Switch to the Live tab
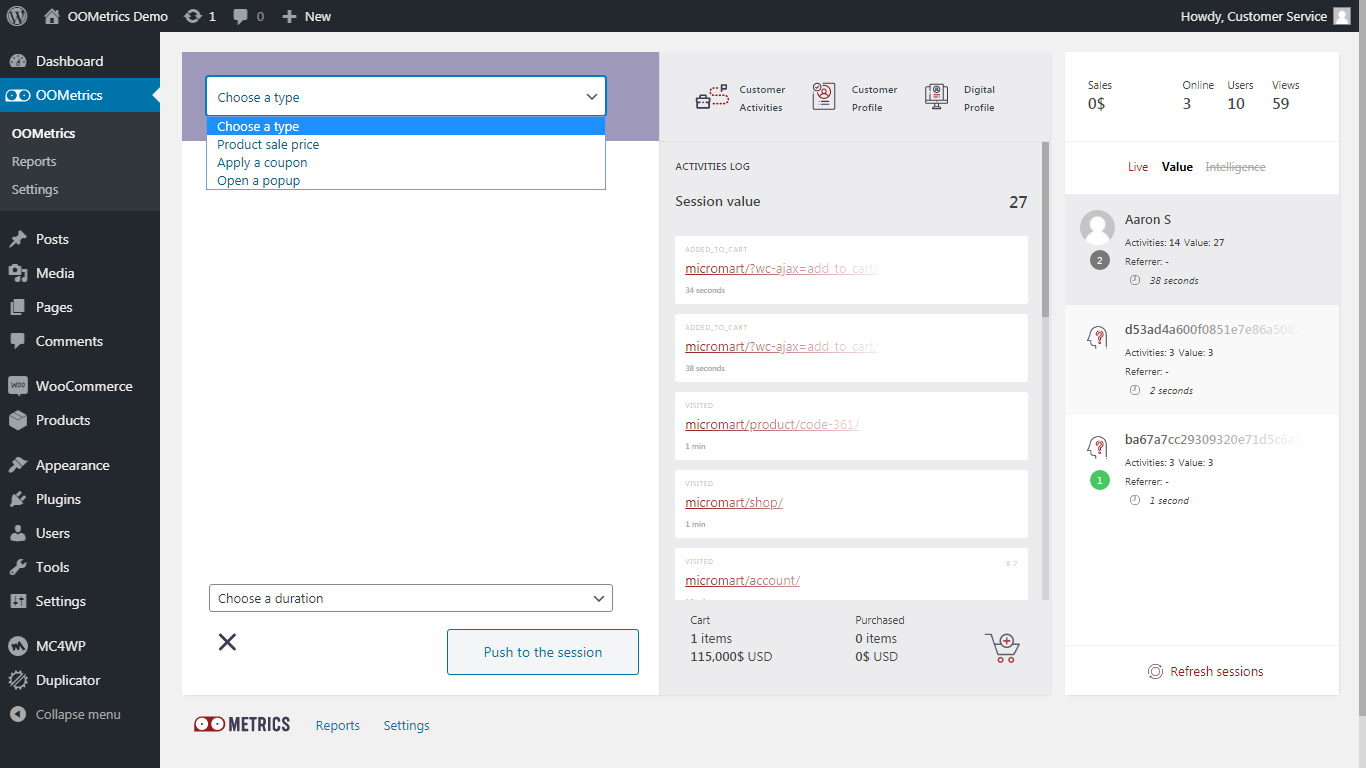 click(1138, 167)
